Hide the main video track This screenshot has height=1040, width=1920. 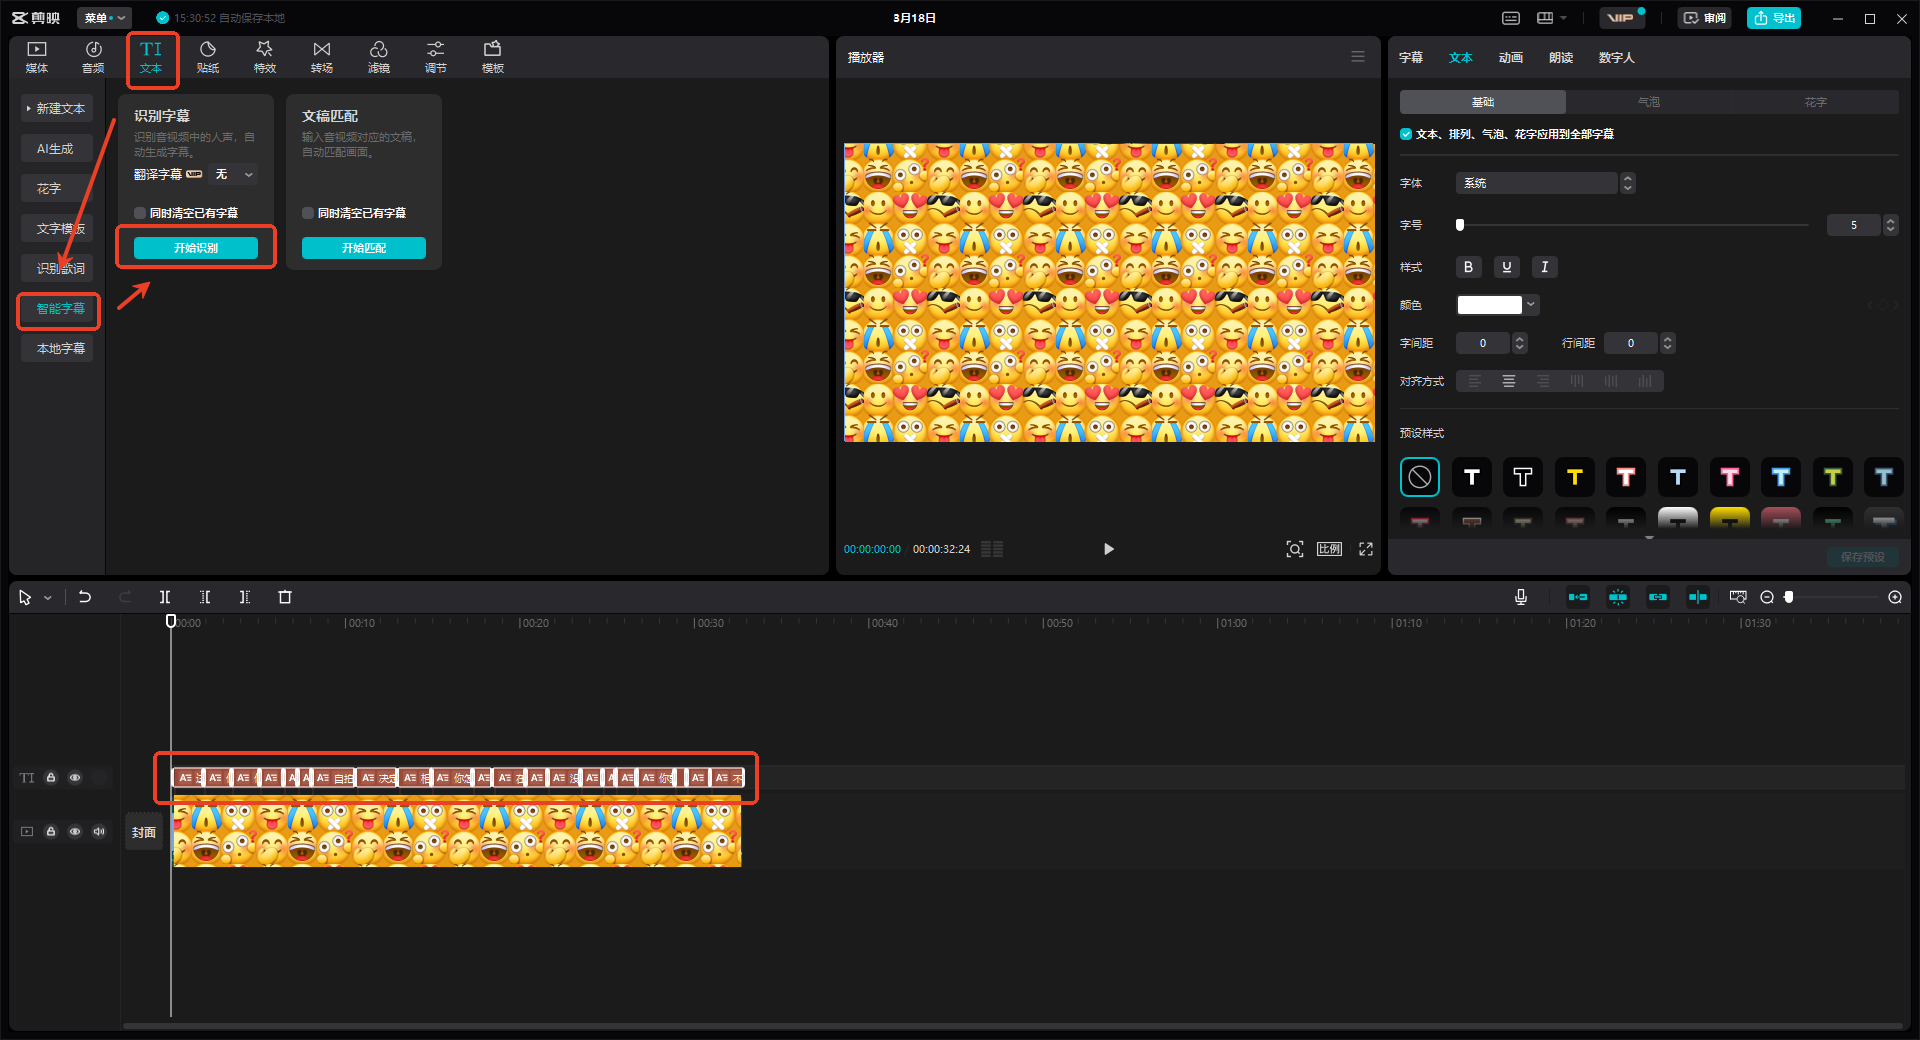75,832
